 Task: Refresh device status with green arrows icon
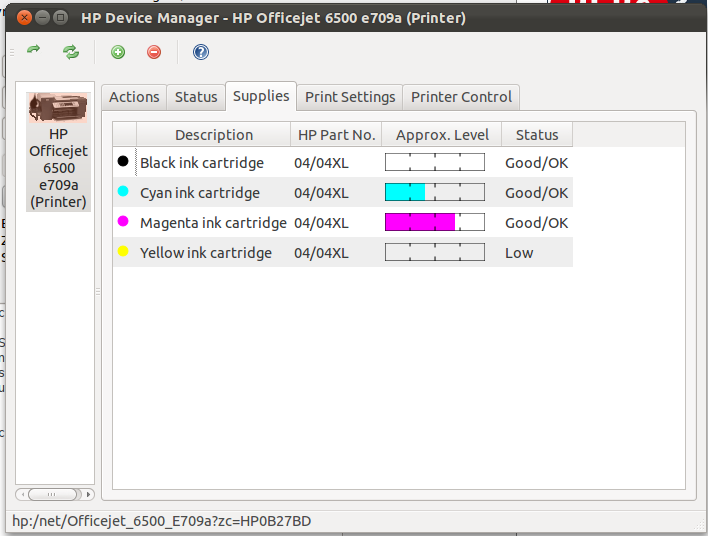71,52
